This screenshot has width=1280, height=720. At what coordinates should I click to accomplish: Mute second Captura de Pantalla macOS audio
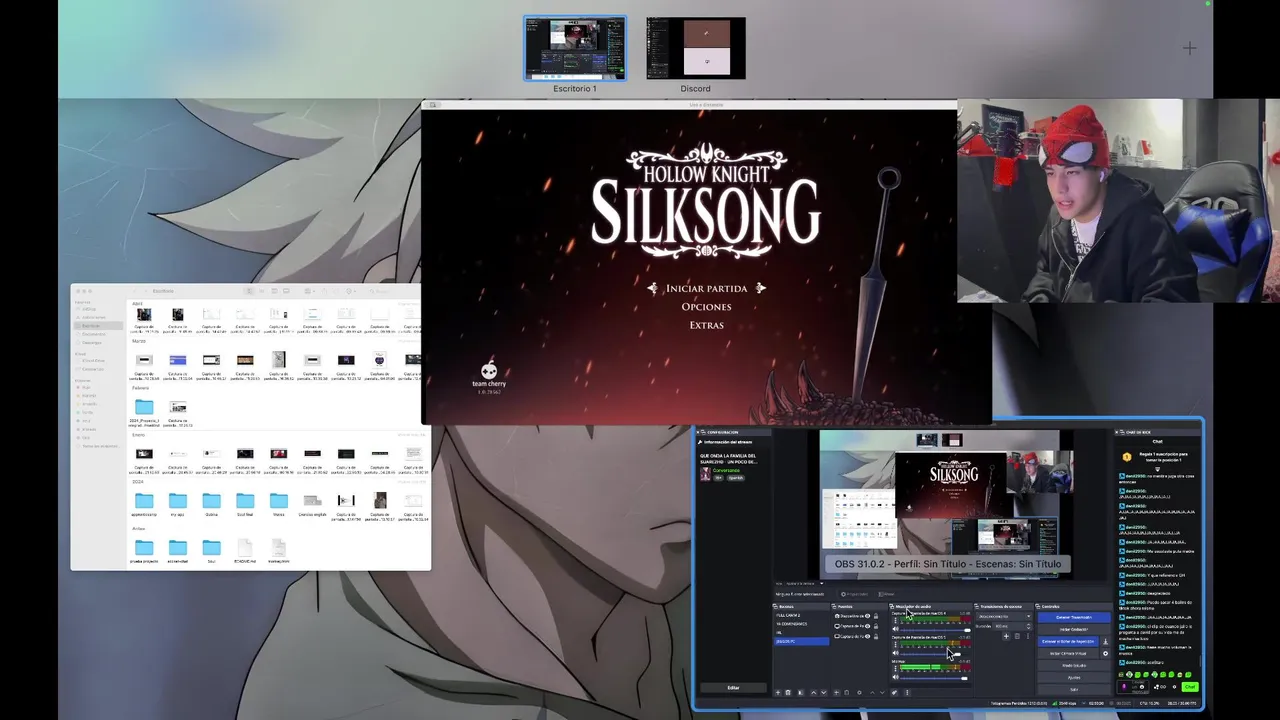click(x=895, y=653)
